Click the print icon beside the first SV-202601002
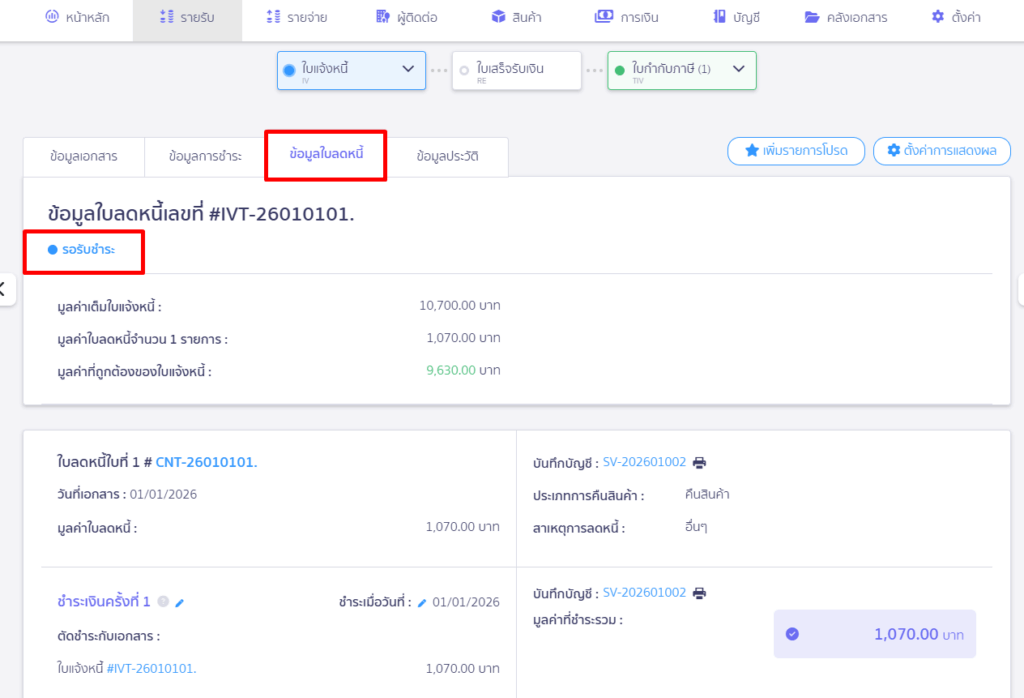Image resolution: width=1024 pixels, height=698 pixels. pos(699,463)
